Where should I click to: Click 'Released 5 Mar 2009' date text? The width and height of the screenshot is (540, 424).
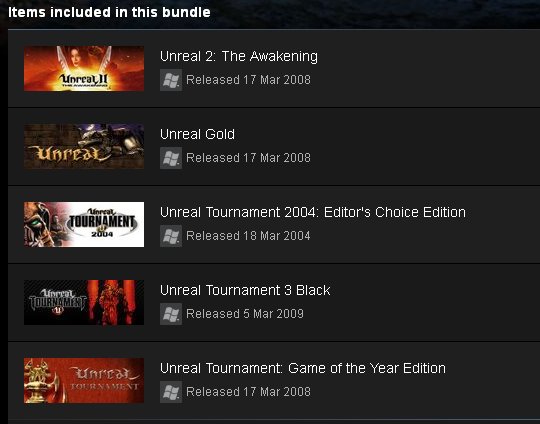click(245, 314)
